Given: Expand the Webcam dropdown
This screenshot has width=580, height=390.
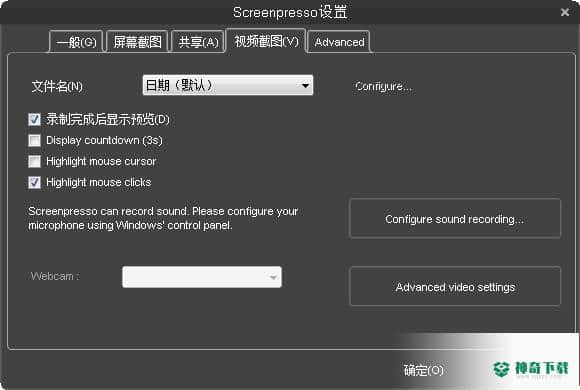Looking at the screenshot, I should click(x=202, y=277).
